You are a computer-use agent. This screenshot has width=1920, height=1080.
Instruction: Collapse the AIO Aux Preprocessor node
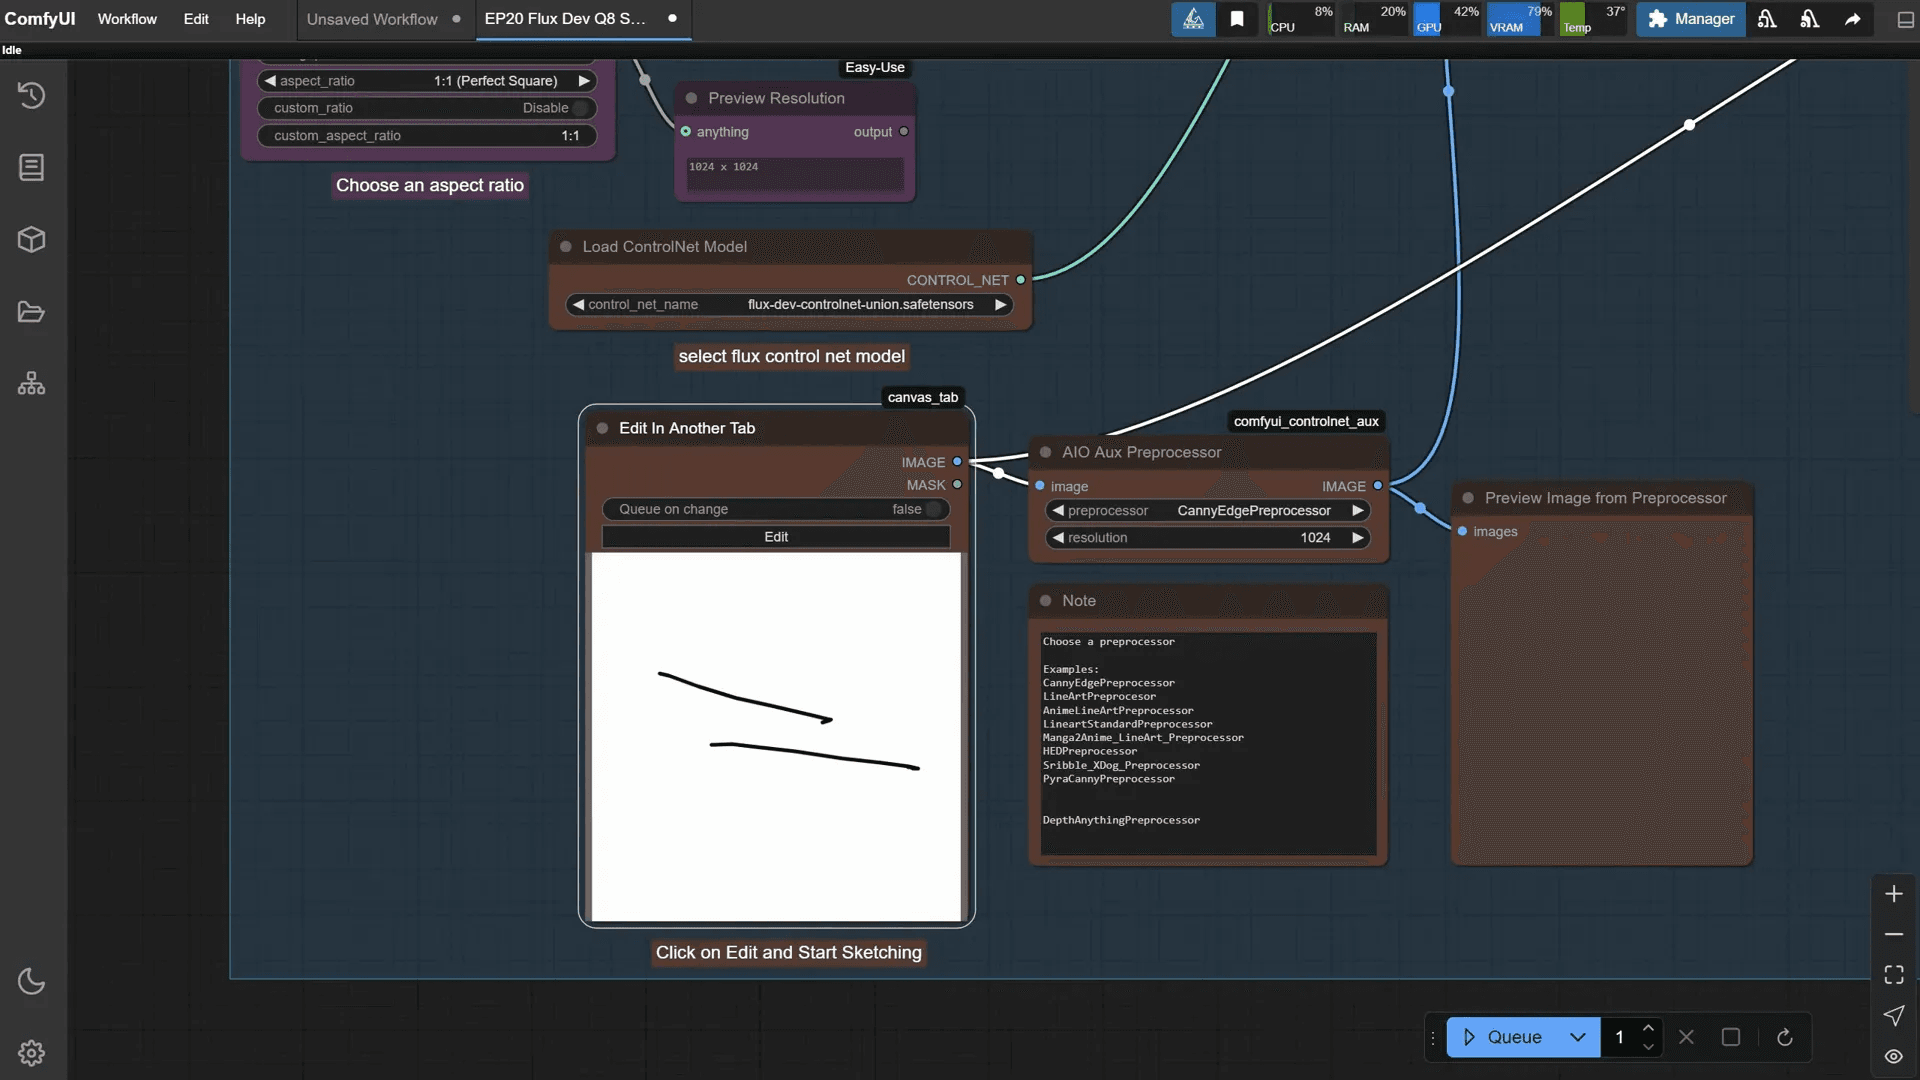(1045, 452)
